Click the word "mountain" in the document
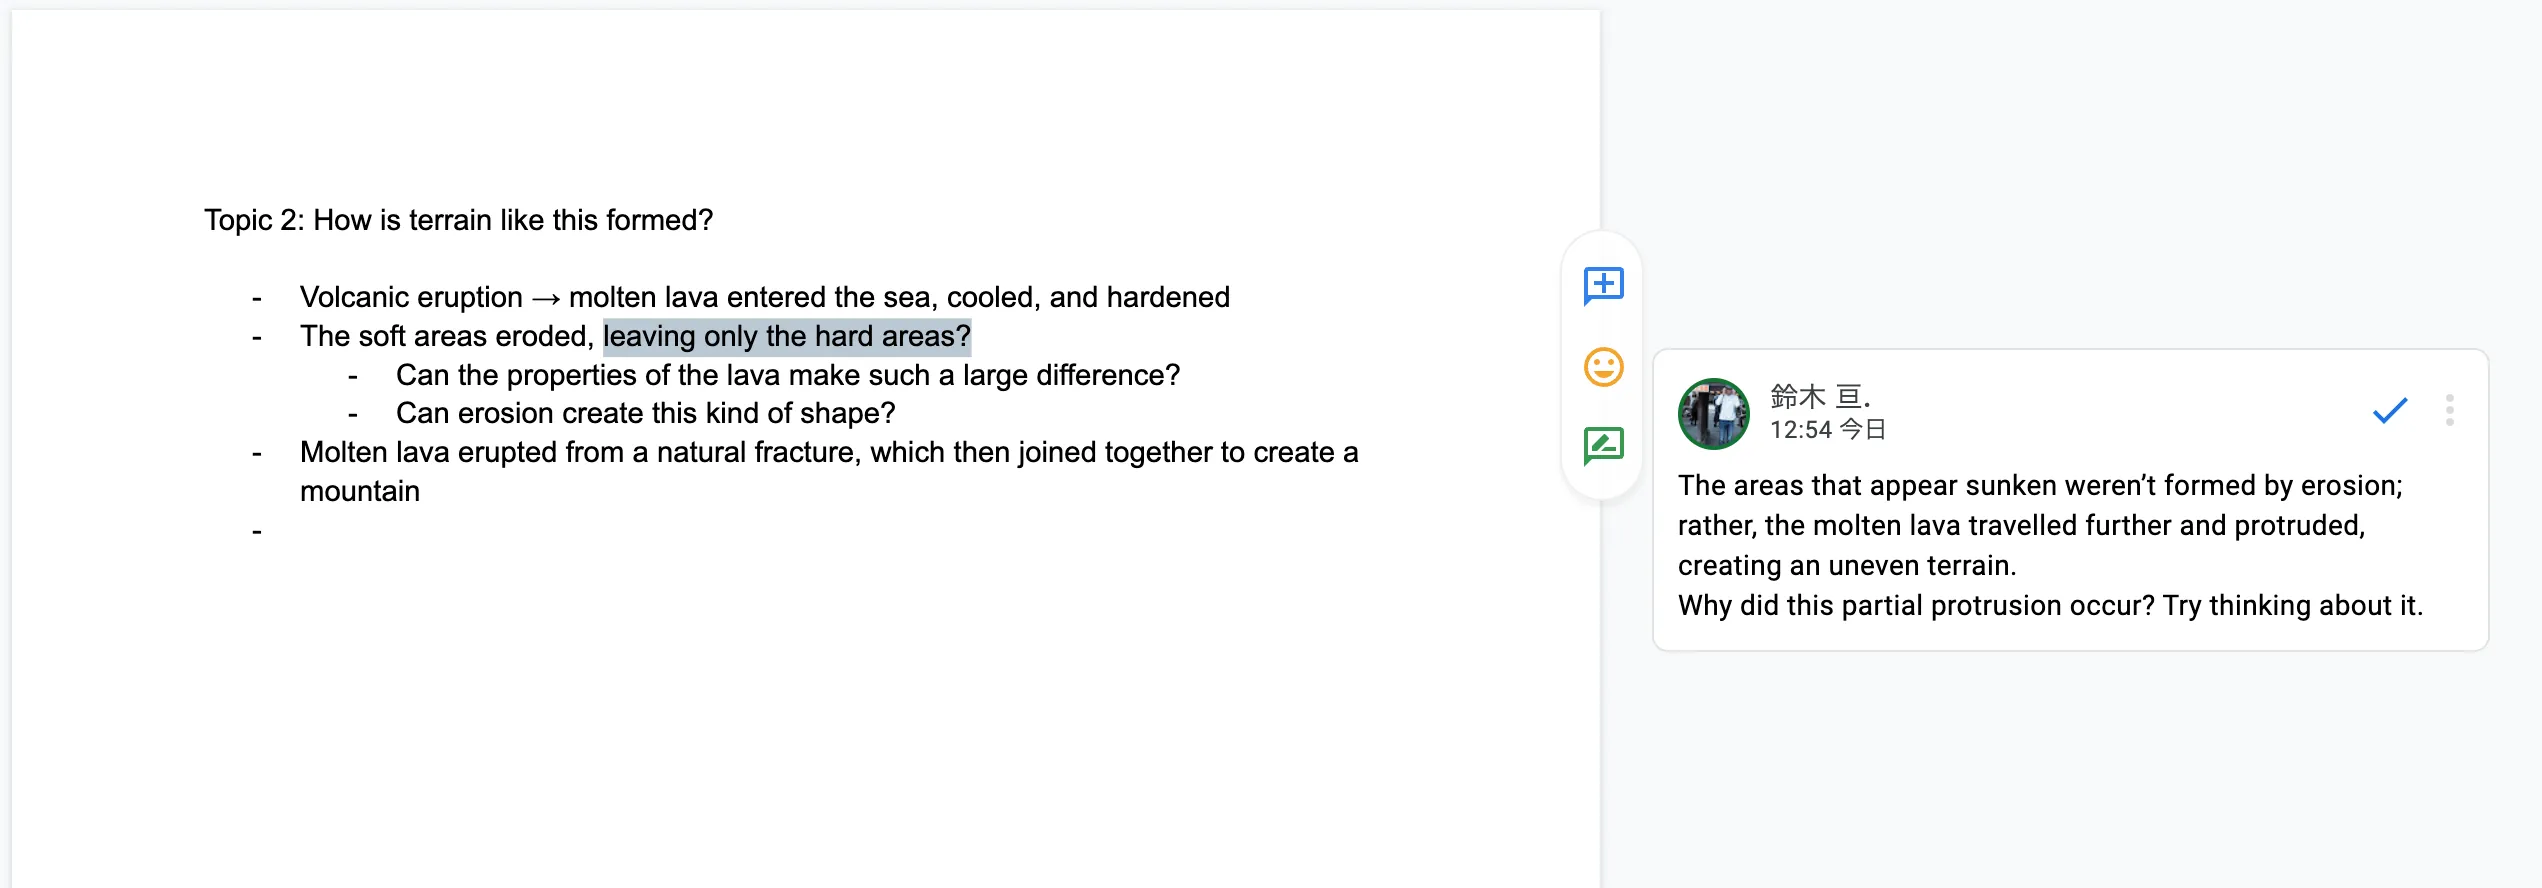The image size is (2542, 888). click(x=360, y=491)
